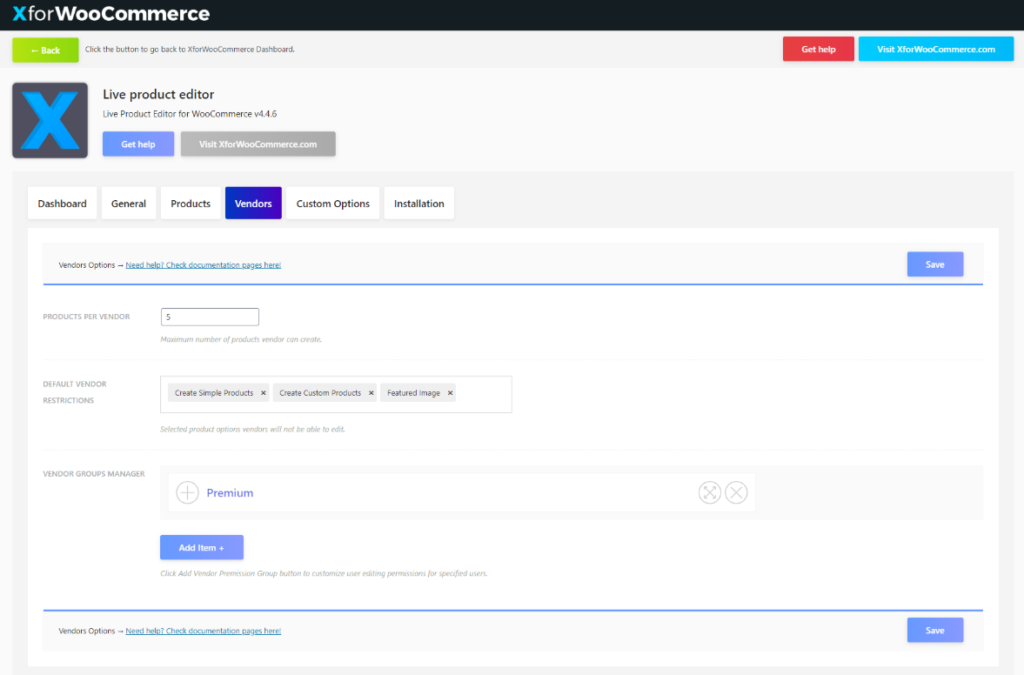Click the version text v4.4.6 subtitle
1024x675 pixels.
click(189, 114)
